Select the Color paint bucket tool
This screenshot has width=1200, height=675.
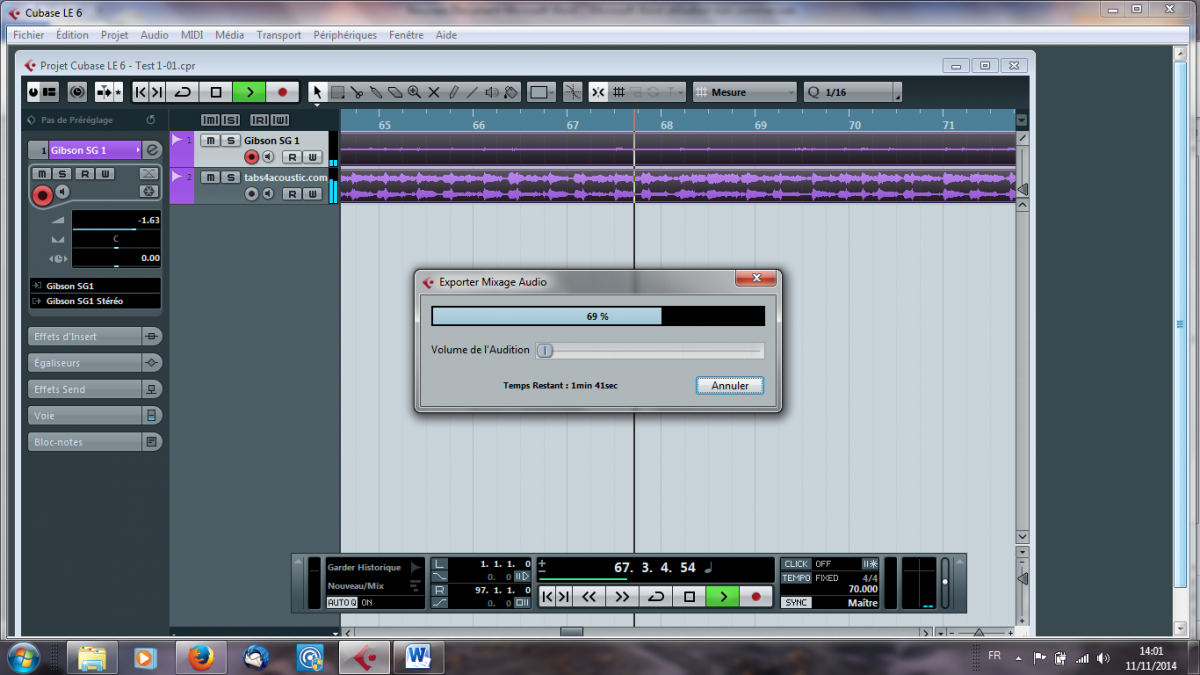click(510, 92)
